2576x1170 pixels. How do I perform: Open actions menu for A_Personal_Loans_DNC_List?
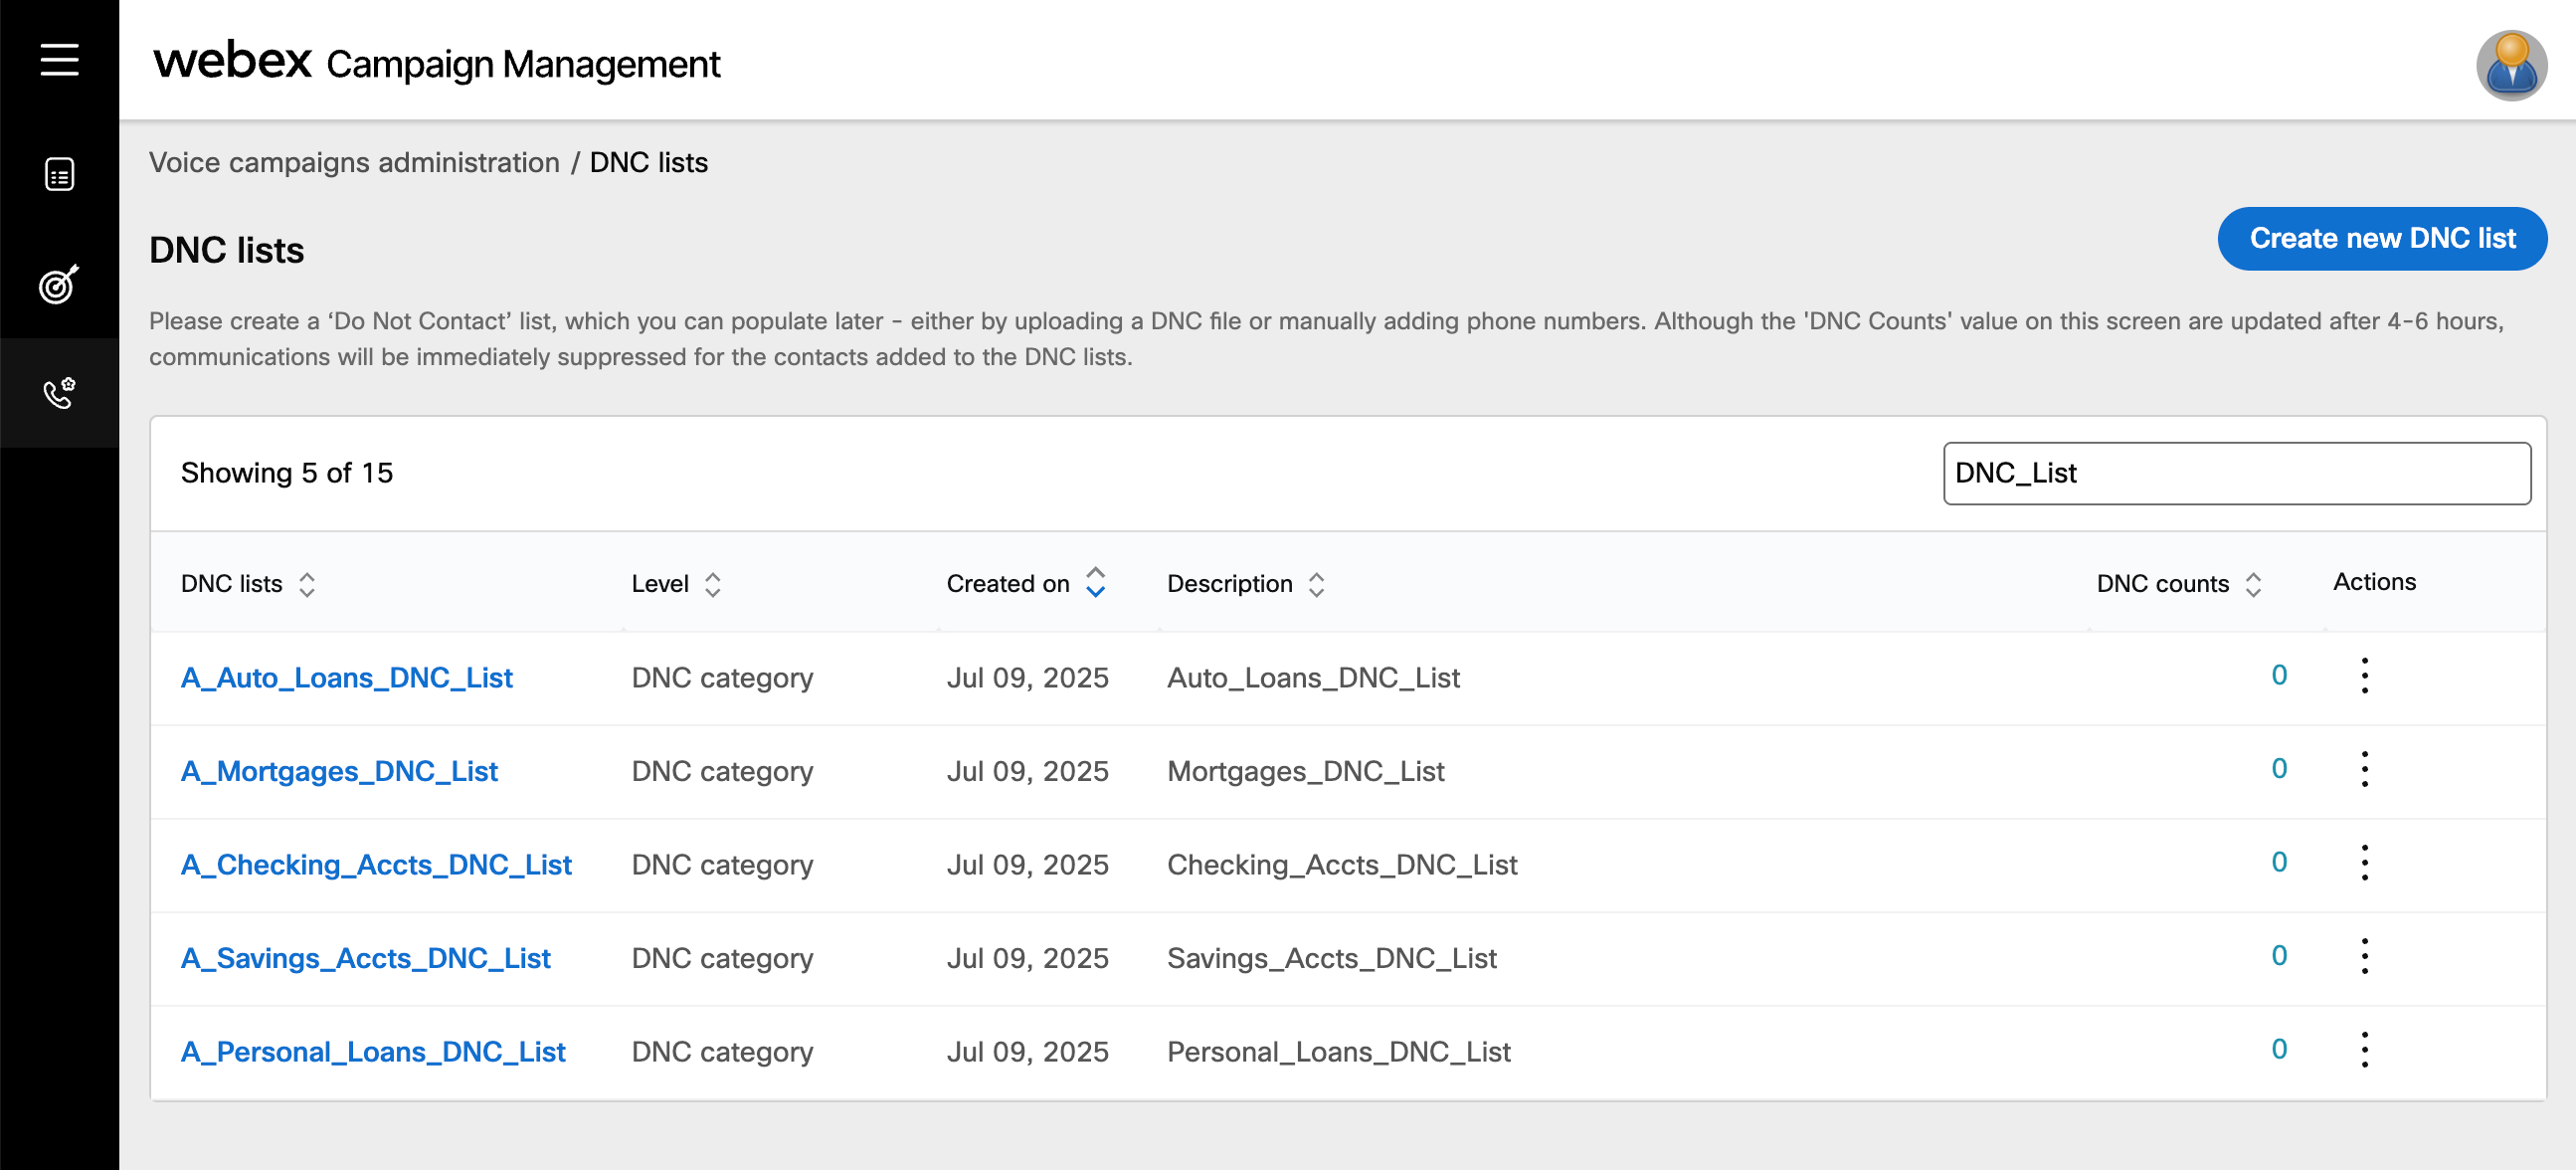click(x=2364, y=1050)
